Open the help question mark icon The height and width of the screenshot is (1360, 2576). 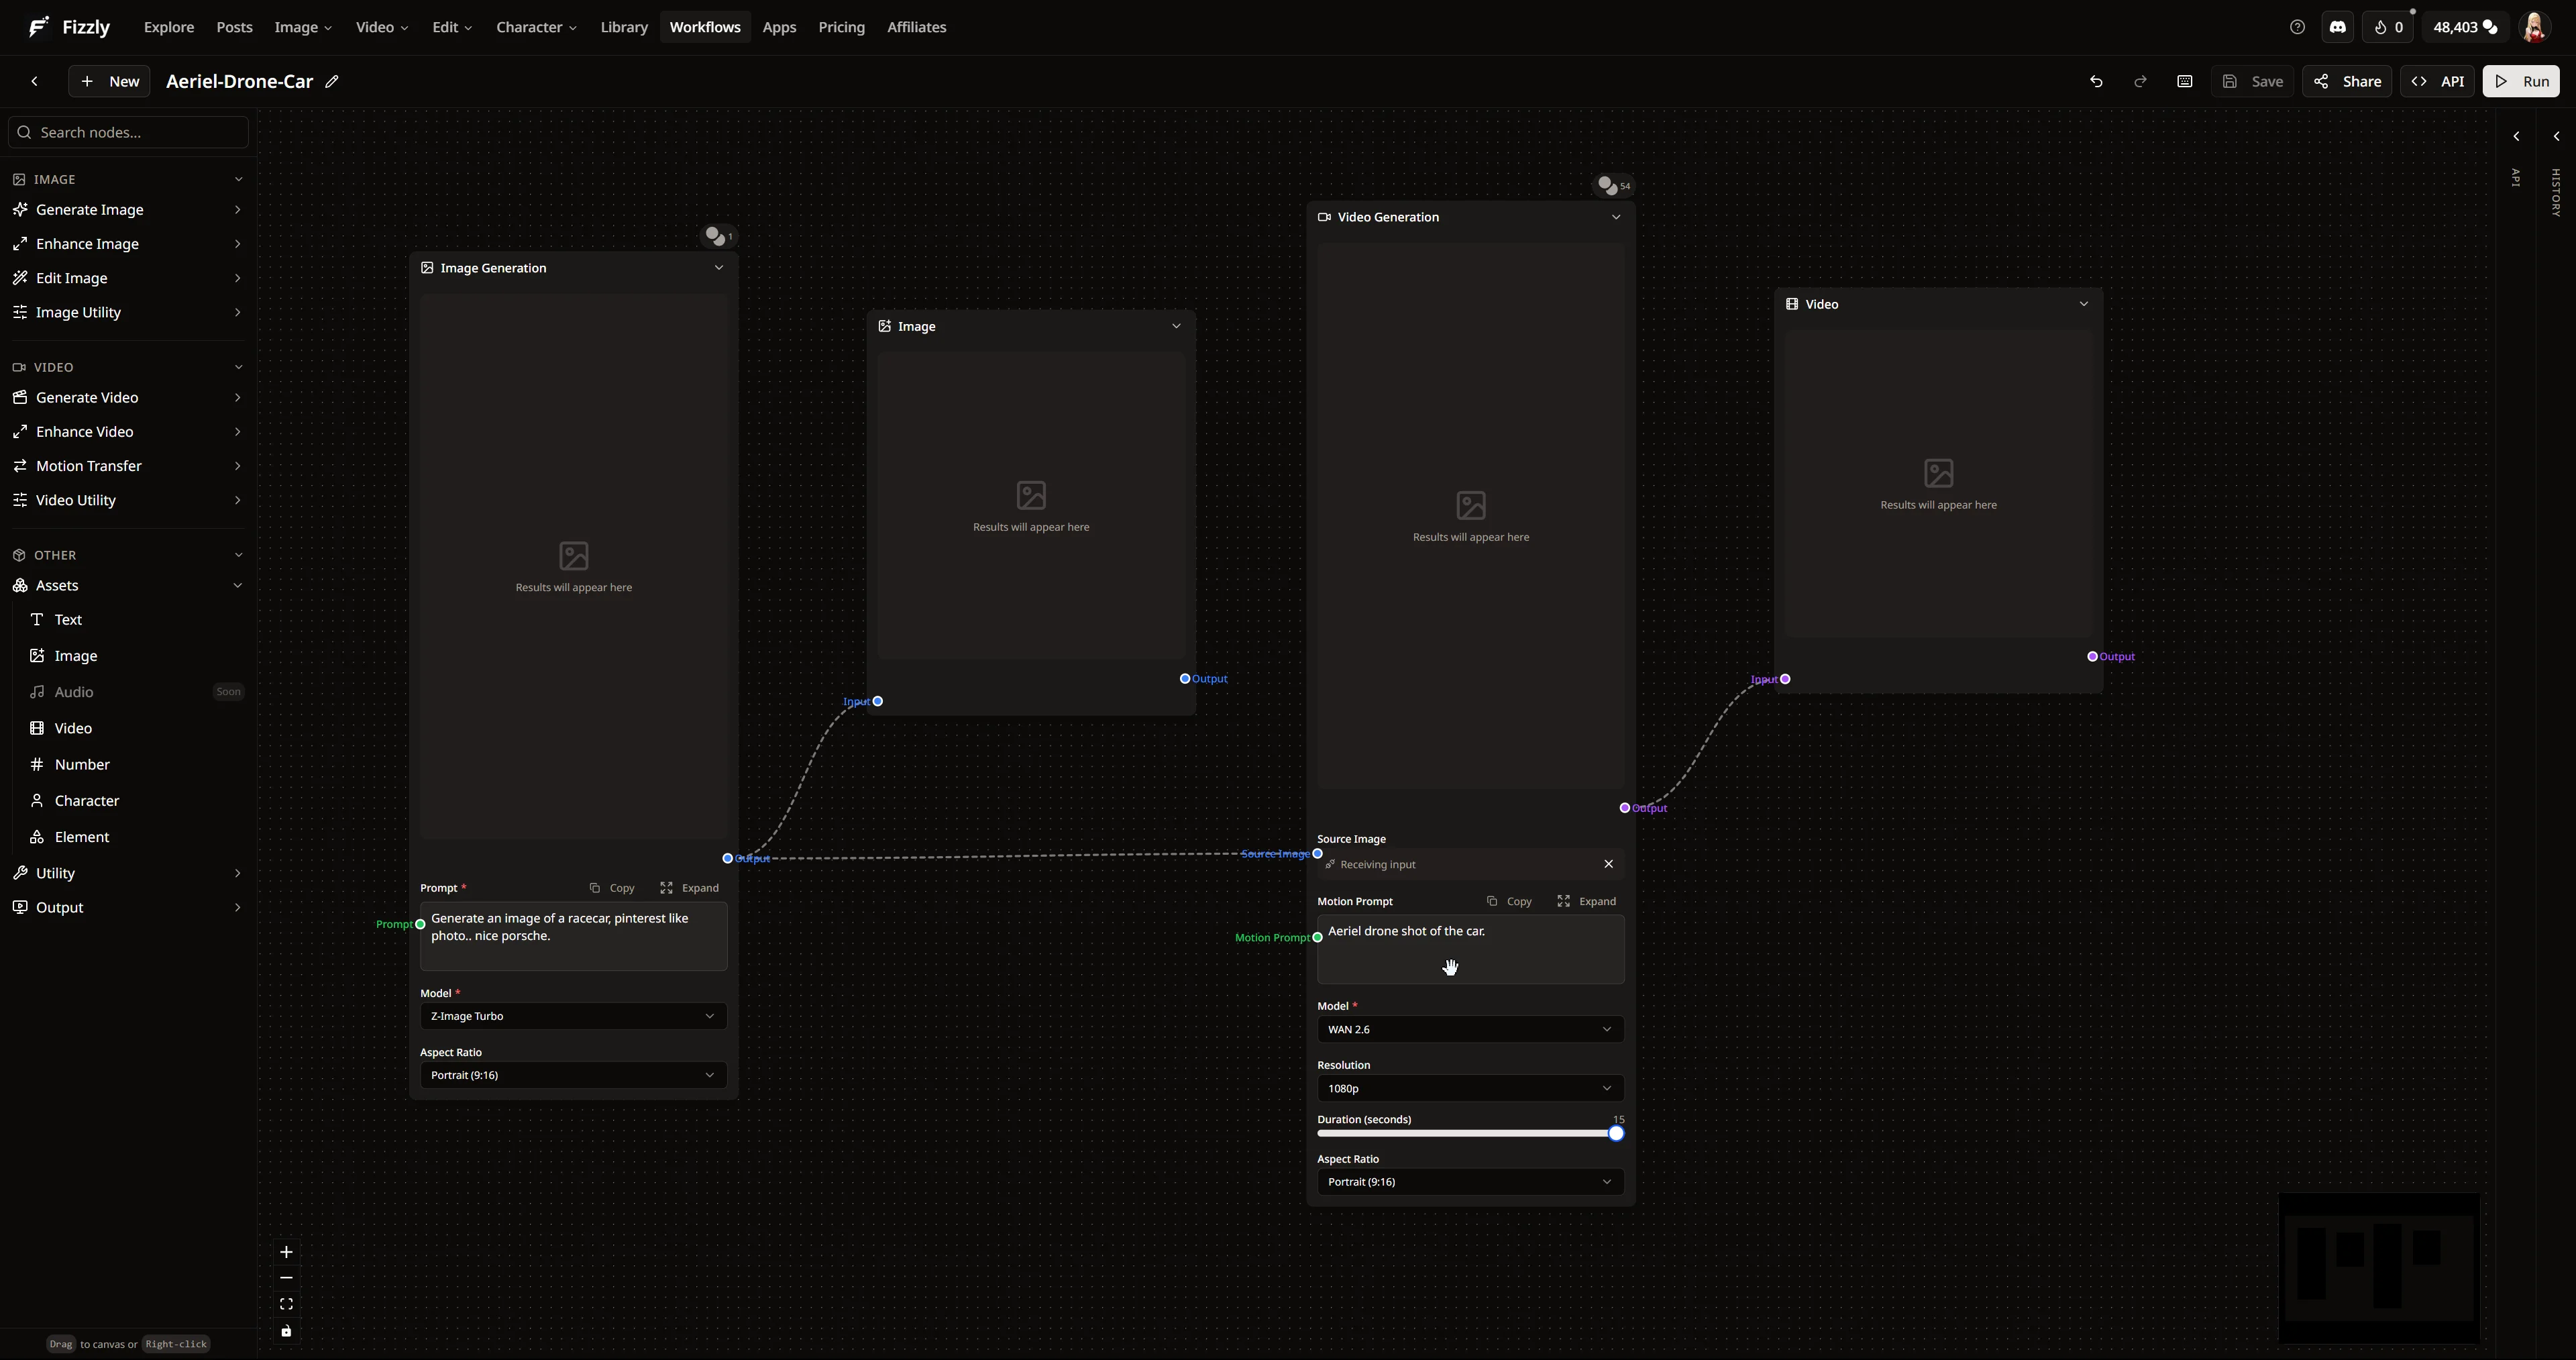point(2297,27)
